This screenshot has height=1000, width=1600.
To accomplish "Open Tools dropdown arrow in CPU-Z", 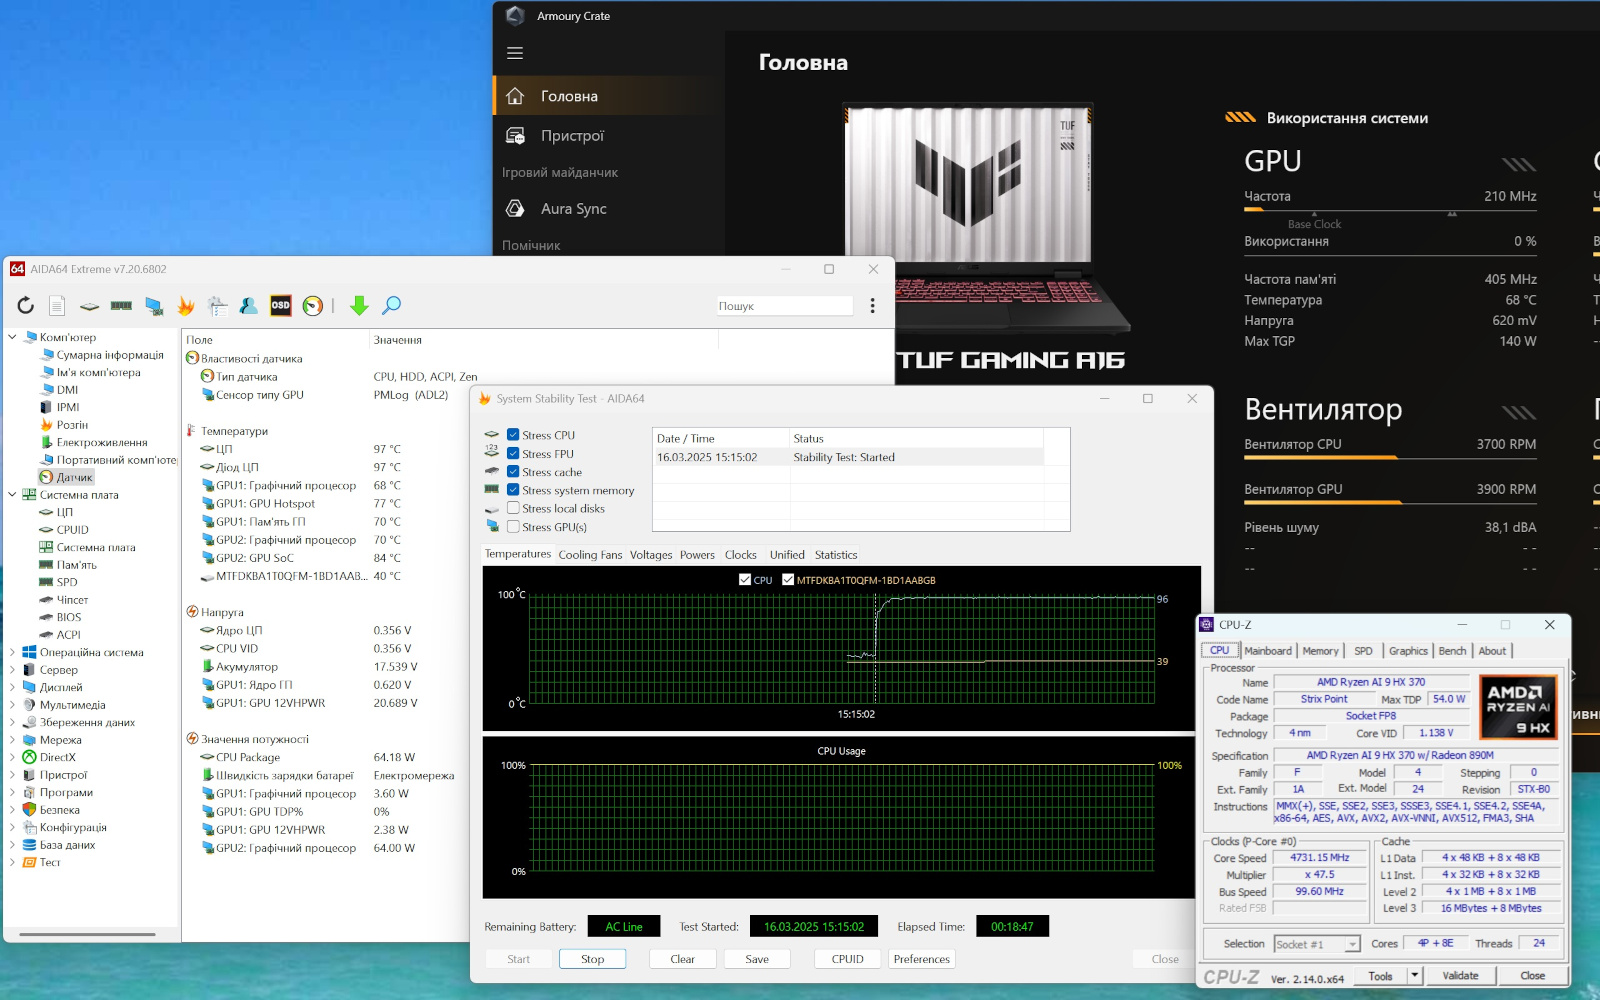I will click(x=1414, y=976).
